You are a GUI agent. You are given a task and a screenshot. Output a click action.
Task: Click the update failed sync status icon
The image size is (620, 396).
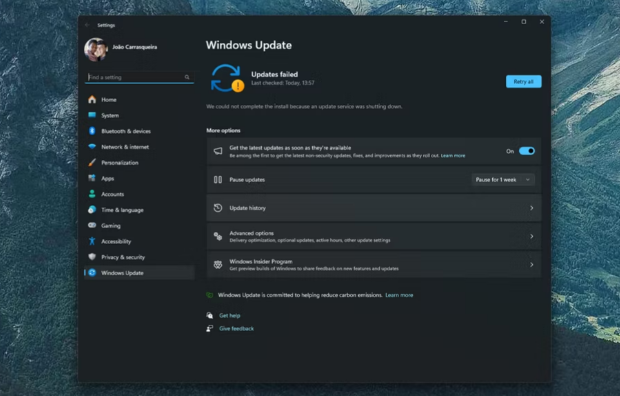pyautogui.click(x=227, y=78)
